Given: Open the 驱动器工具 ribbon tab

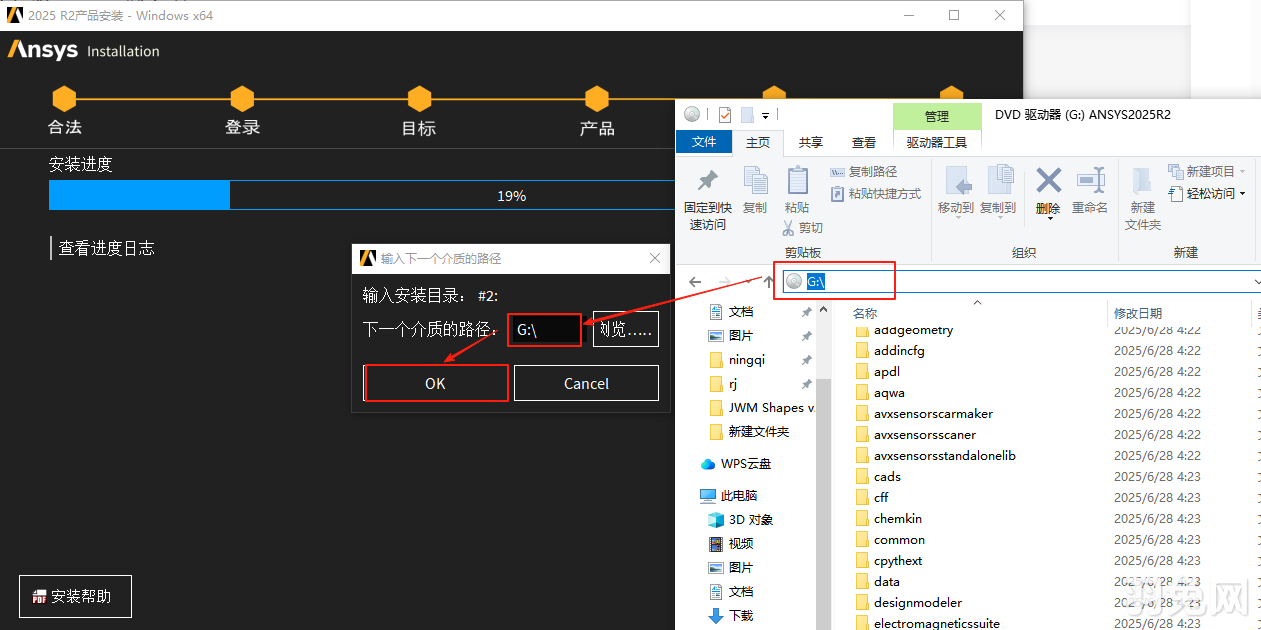Looking at the screenshot, I should coord(937,143).
